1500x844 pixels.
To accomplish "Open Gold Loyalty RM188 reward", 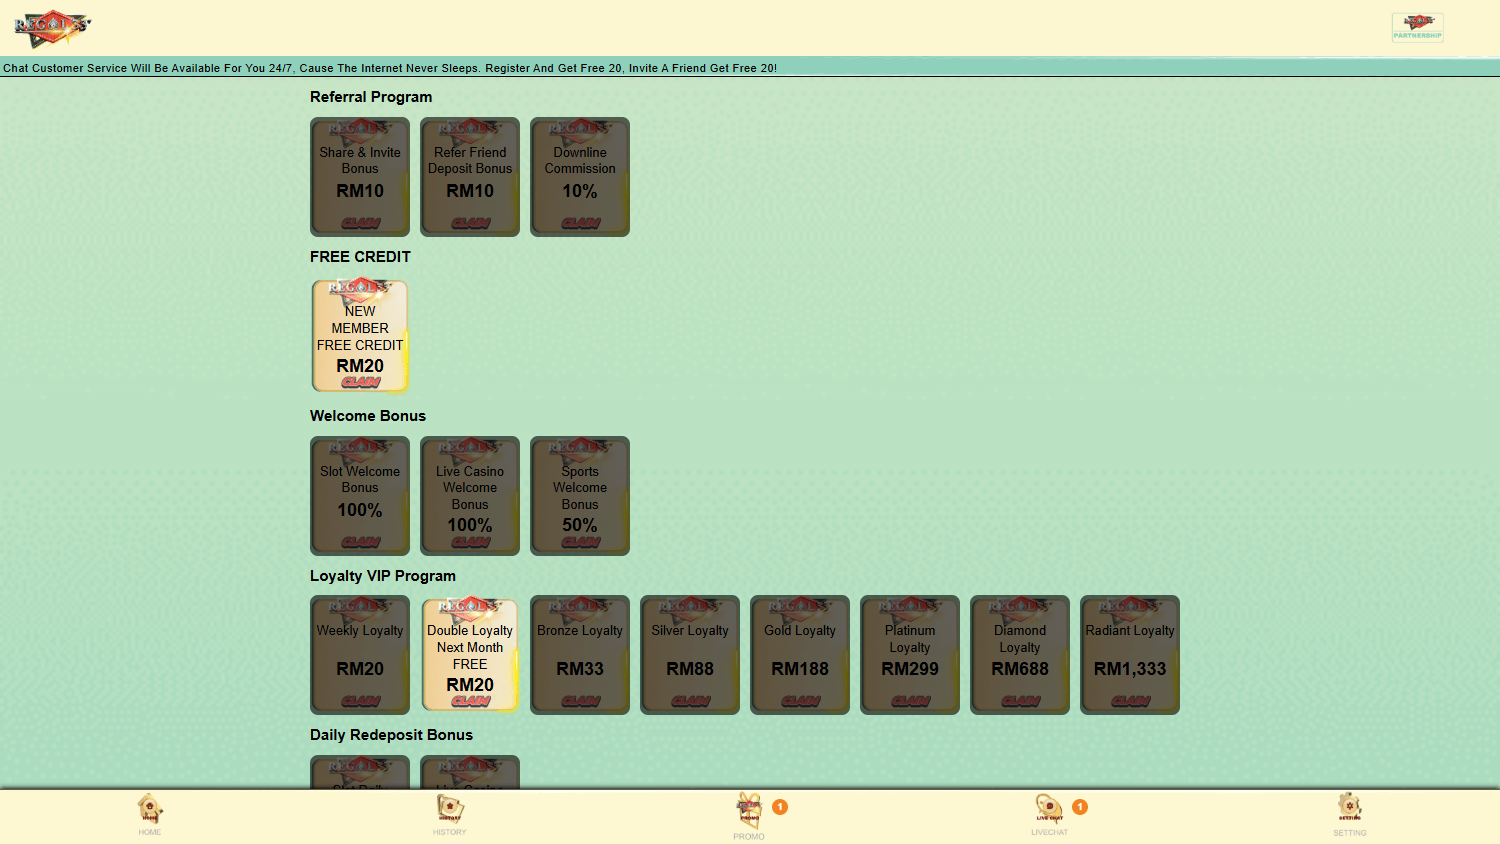I will pos(800,655).
